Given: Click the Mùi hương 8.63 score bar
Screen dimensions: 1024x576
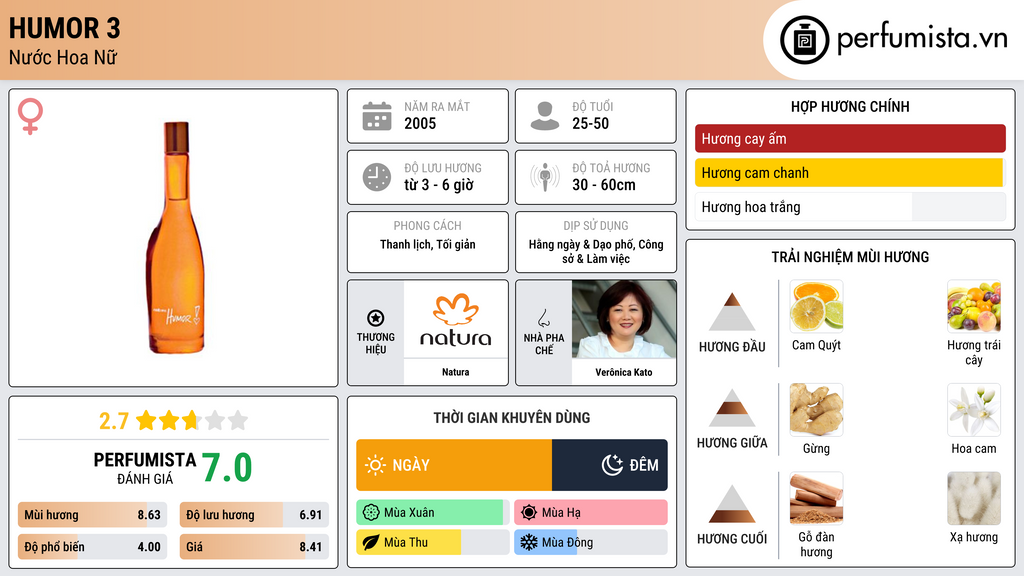Looking at the screenshot, I should coord(92,515).
